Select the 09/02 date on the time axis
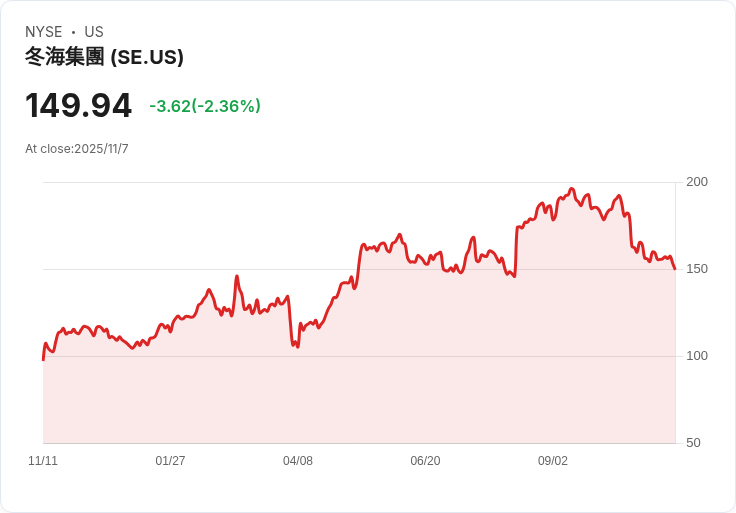 [x=553, y=461]
